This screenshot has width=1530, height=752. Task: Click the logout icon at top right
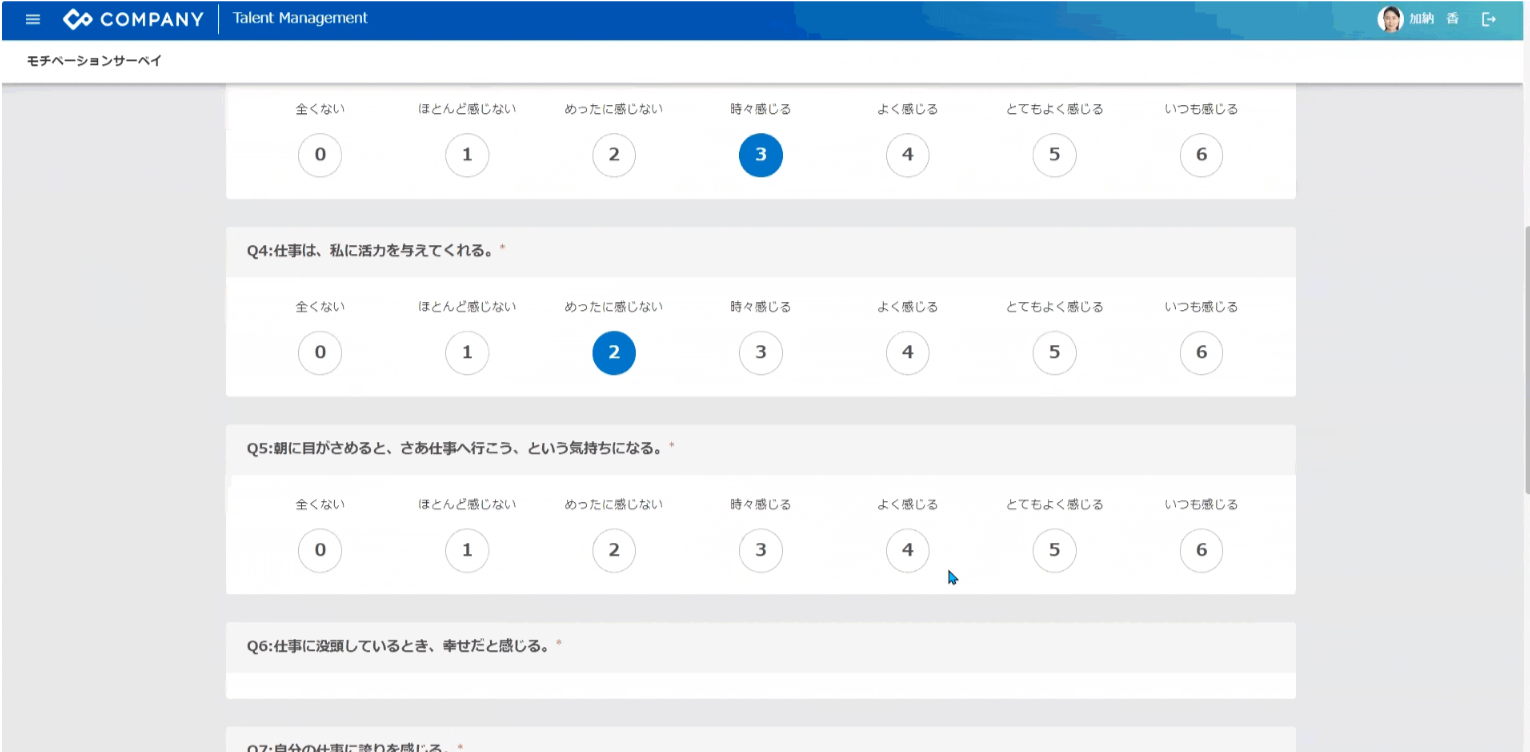click(x=1489, y=19)
